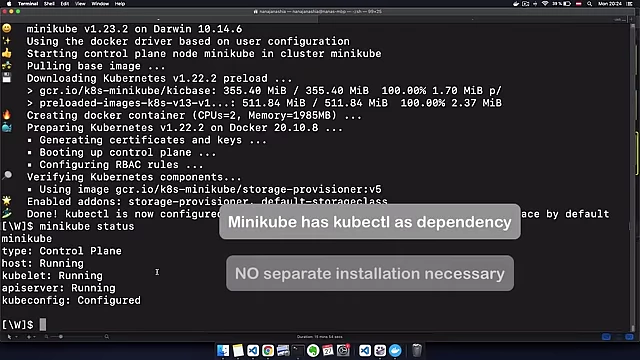The height and width of the screenshot is (360, 640).
Task: Open the Window menu
Action: (100, 4)
